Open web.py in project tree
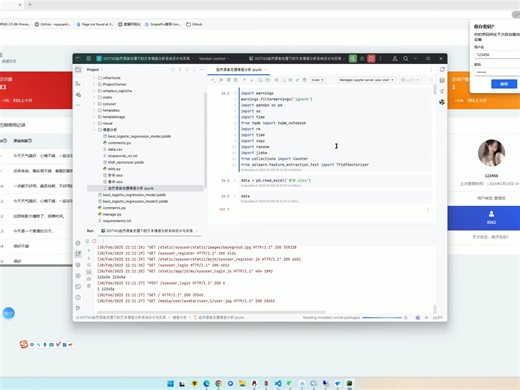This screenshot has height=390, width=520. [112, 169]
